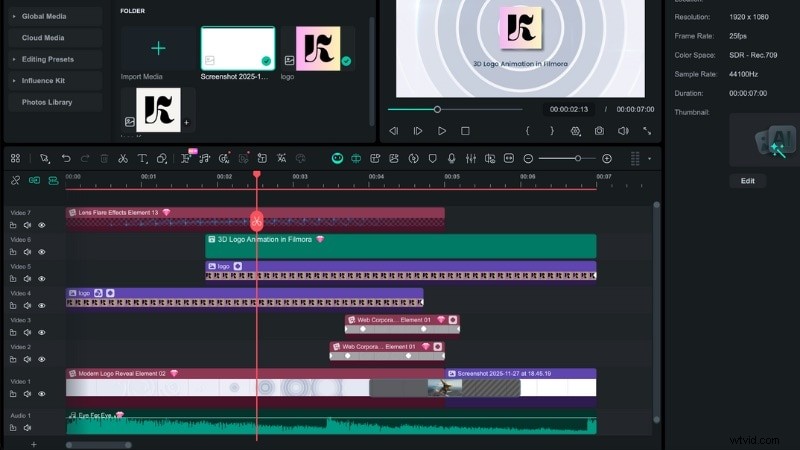Adjust the preview playback progress slider
800x450 pixels.
(x=455, y=109)
